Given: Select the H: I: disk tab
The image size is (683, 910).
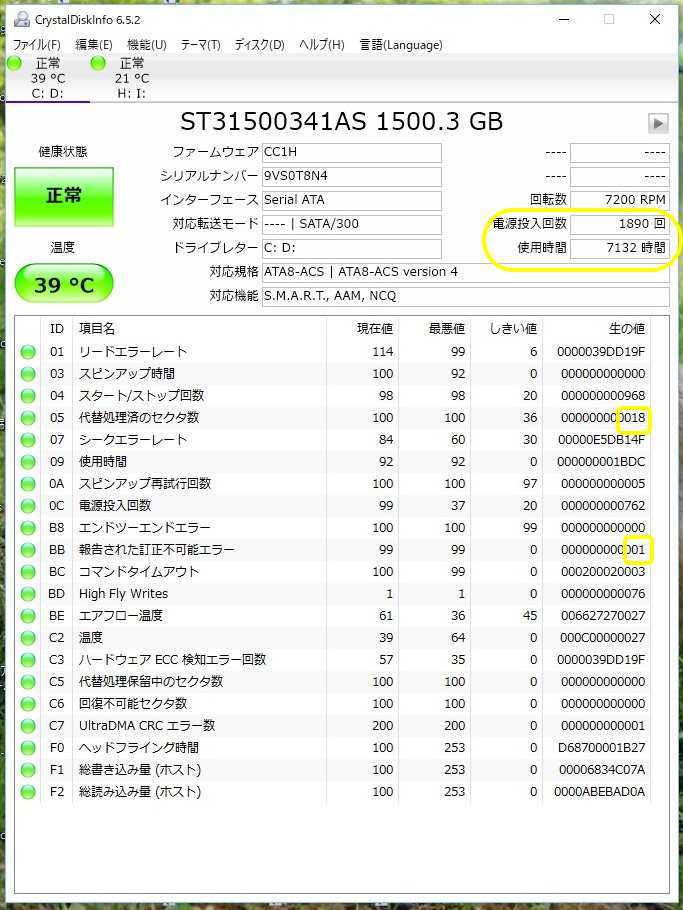Looking at the screenshot, I should tap(131, 78).
